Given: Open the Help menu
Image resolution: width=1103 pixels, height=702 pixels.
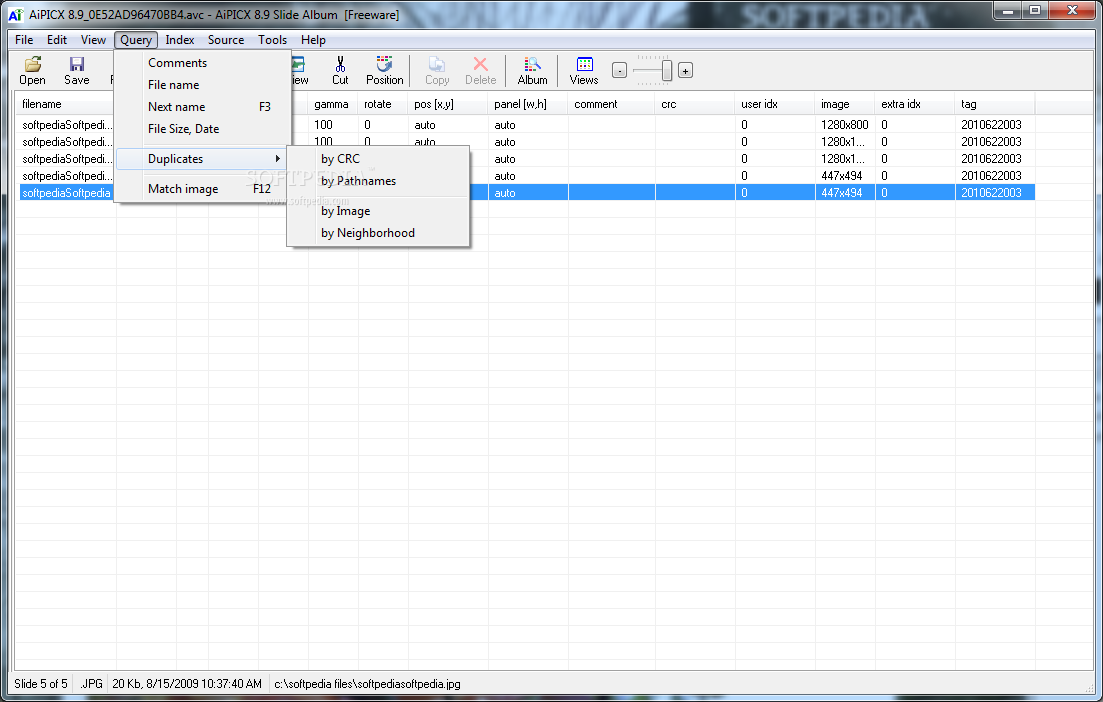Looking at the screenshot, I should (x=313, y=40).
